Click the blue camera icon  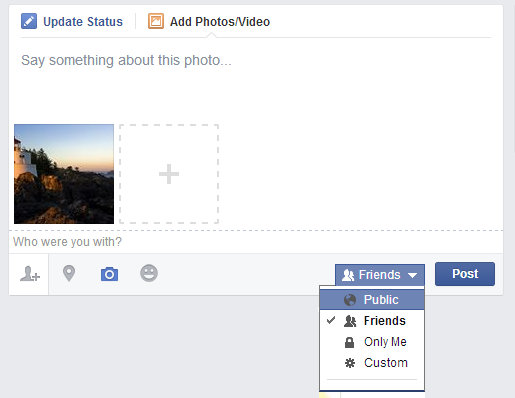[x=109, y=274]
